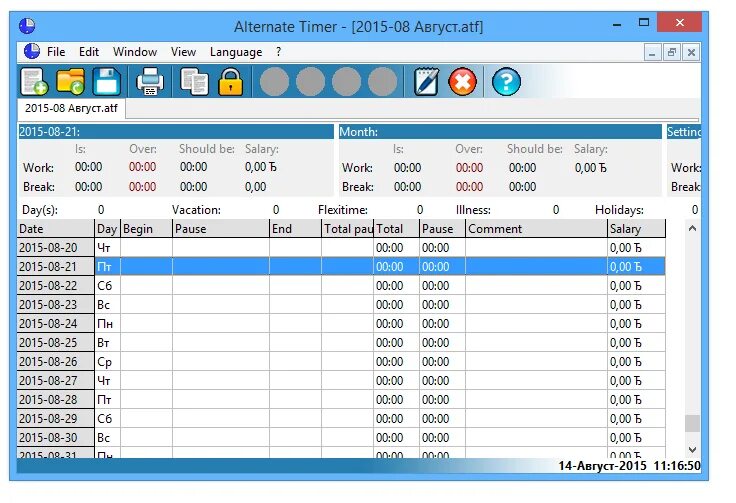Click the second gray circle toolbar button
This screenshot has height=503, width=736.
click(310, 82)
